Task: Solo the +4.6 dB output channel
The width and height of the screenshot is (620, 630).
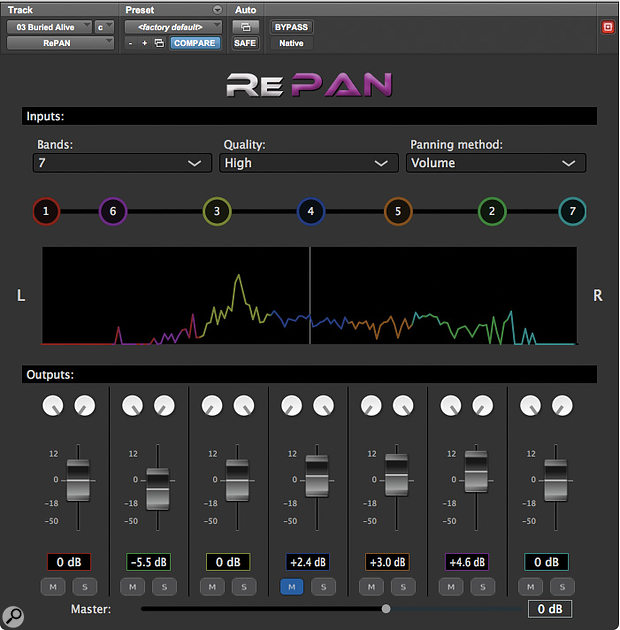Action: [483, 587]
